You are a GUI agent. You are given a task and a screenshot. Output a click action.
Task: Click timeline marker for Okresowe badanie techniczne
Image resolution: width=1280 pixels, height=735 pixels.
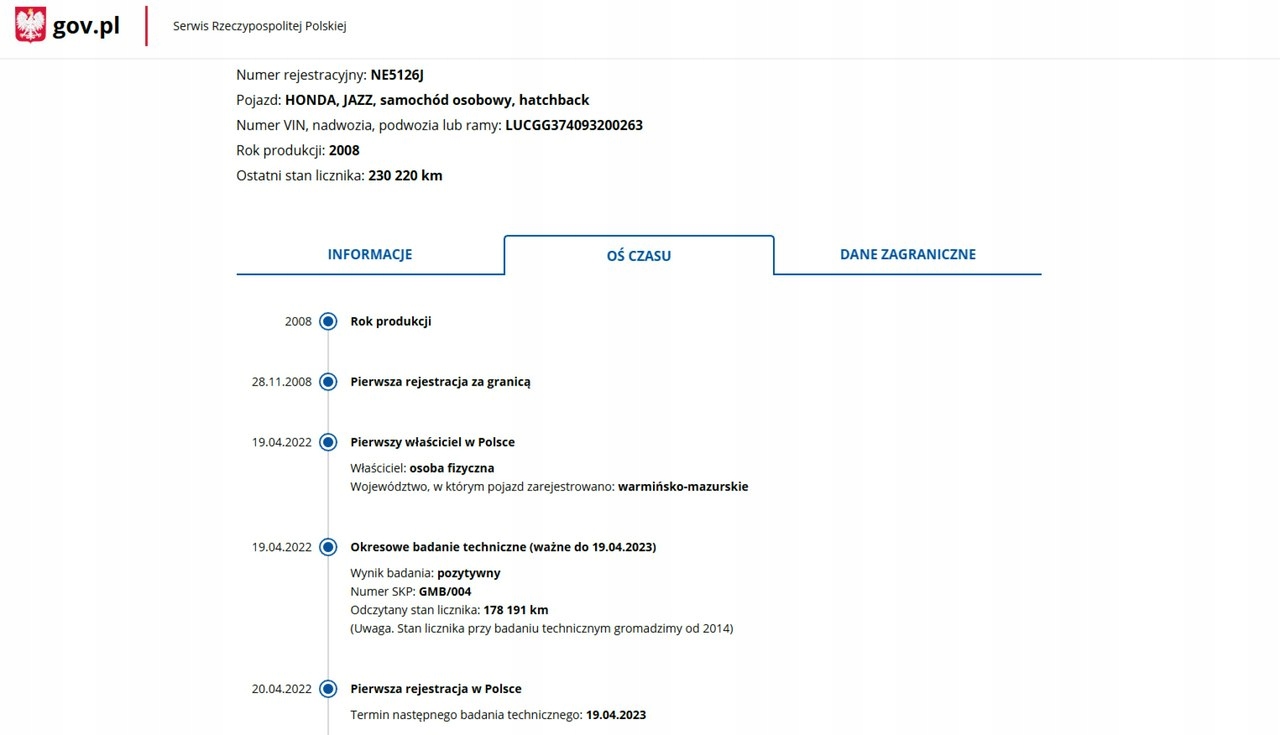[328, 547]
